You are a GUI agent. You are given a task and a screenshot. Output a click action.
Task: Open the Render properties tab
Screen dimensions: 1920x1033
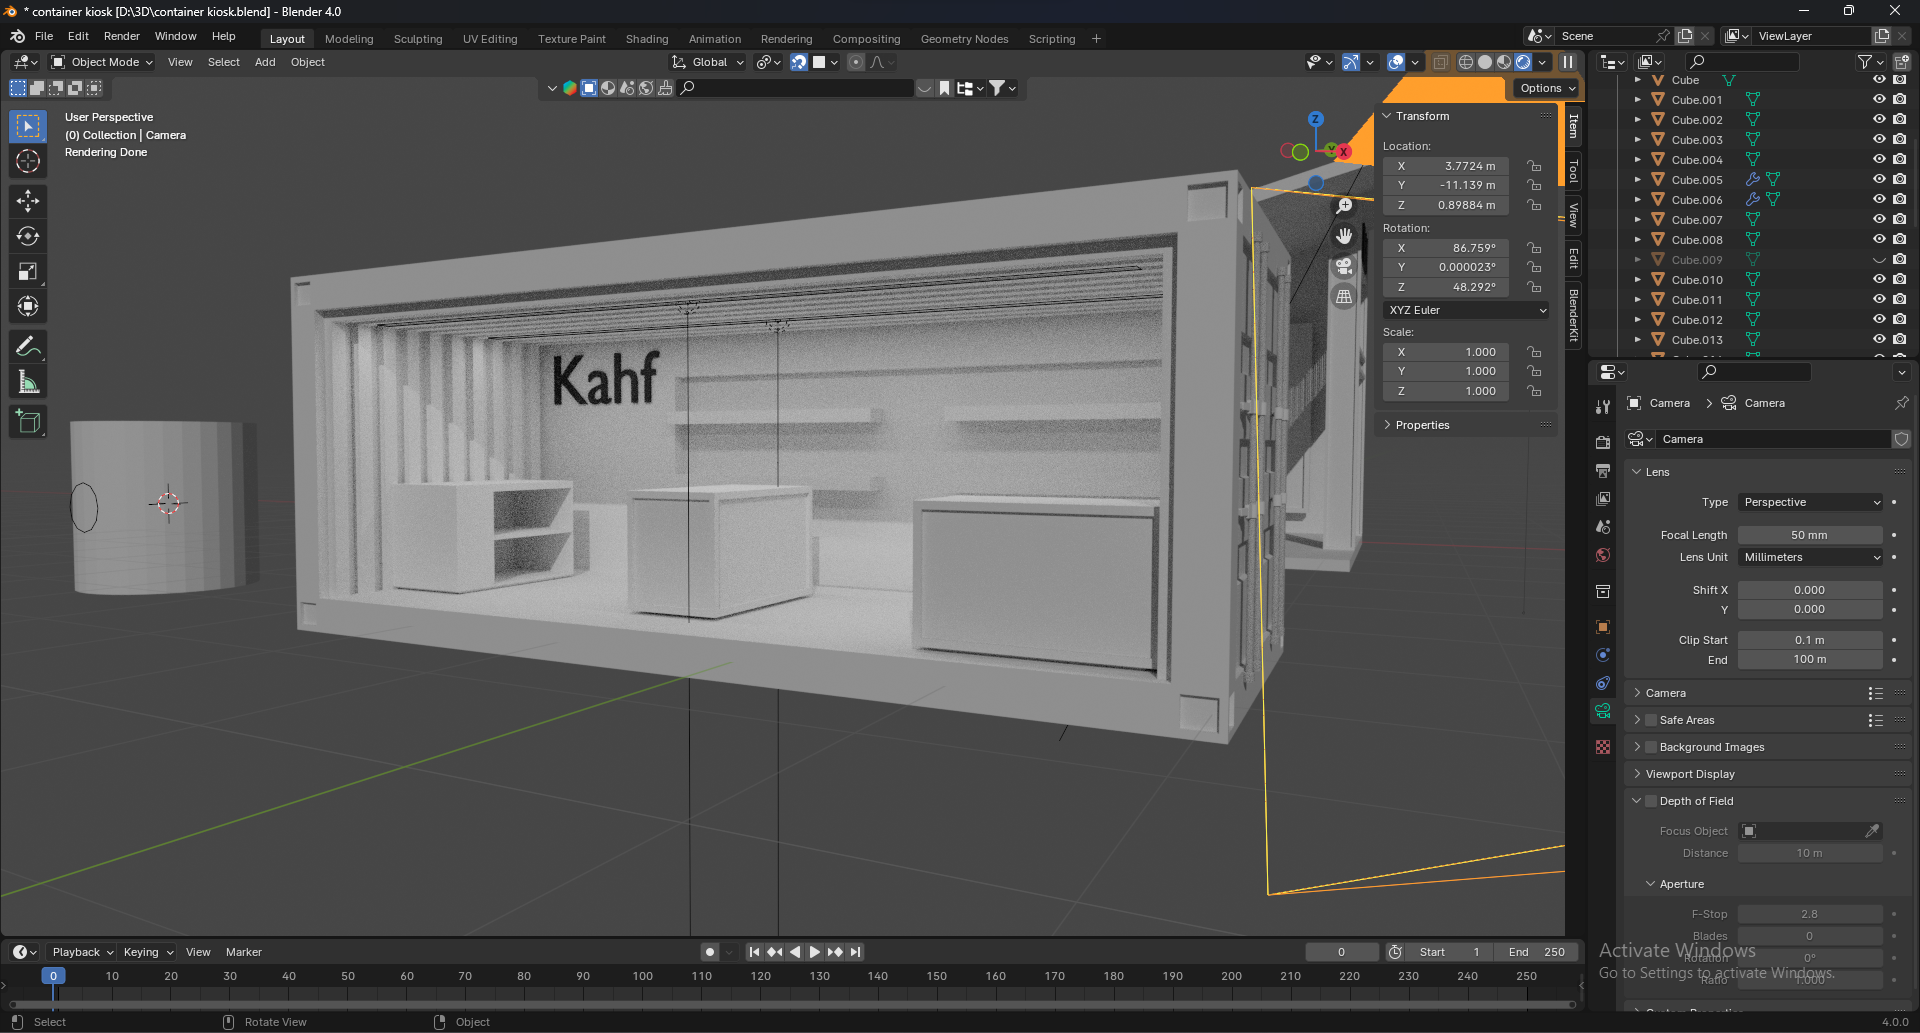[x=1603, y=442]
